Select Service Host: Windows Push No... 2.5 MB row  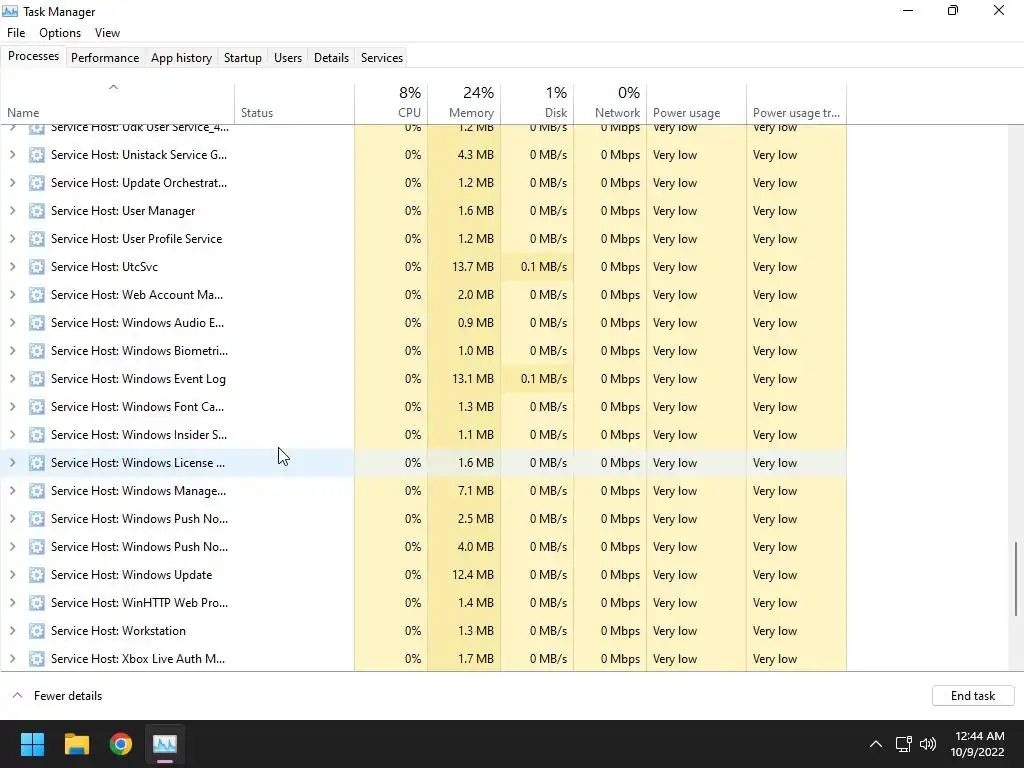423,519
